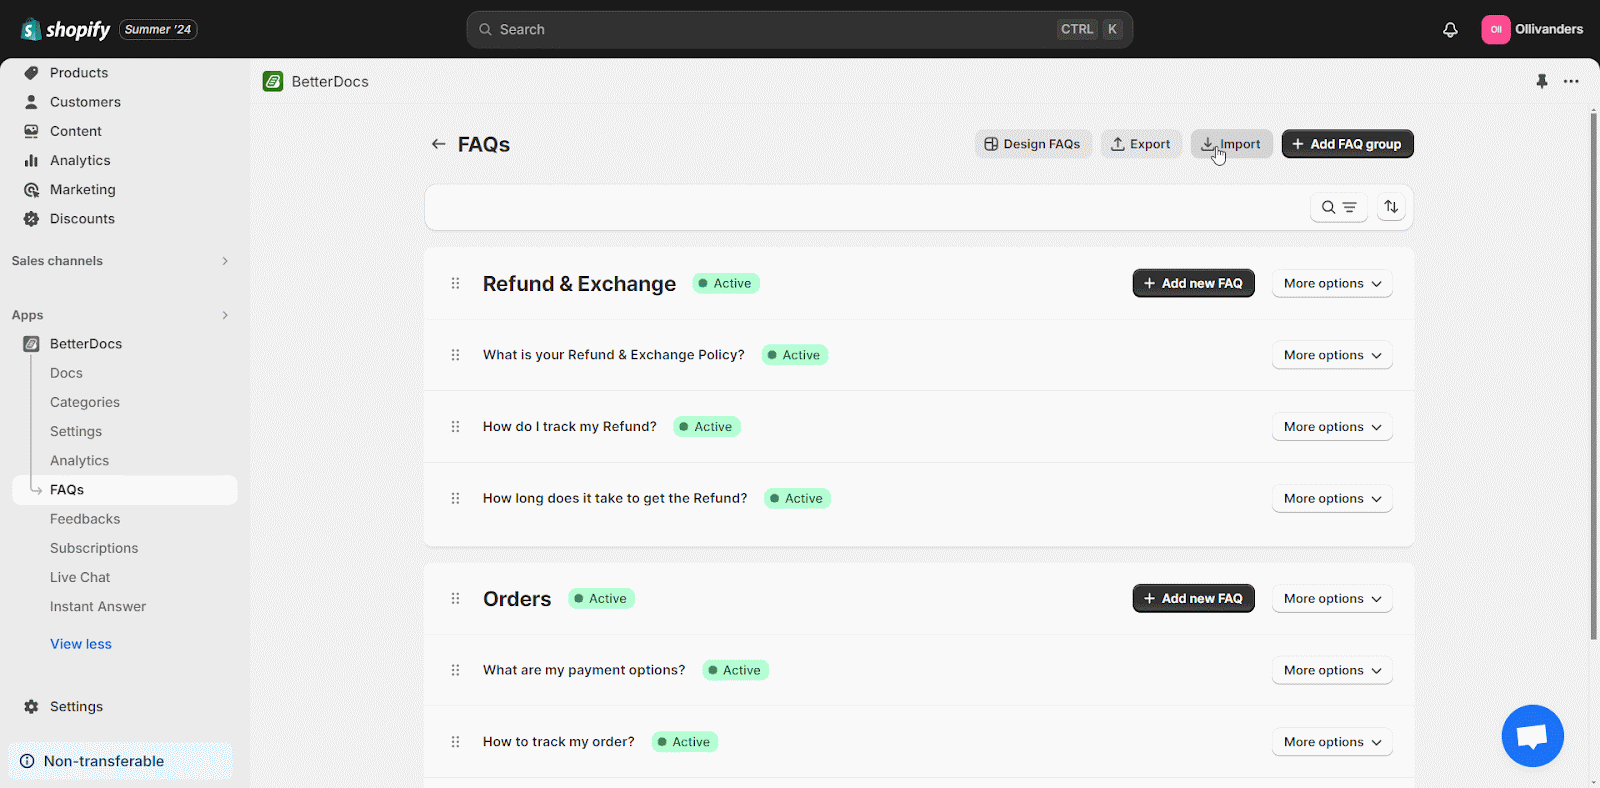
Task: Select Feedbacks in the BetterDocs sidebar
Action: point(85,518)
